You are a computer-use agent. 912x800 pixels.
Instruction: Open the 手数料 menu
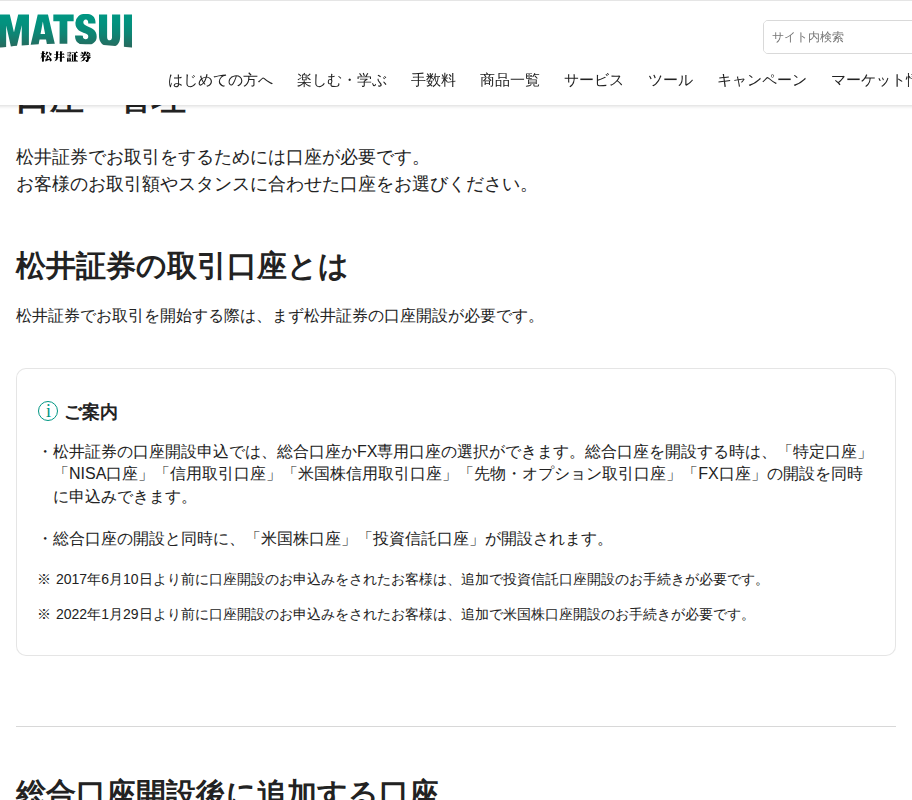[433, 80]
